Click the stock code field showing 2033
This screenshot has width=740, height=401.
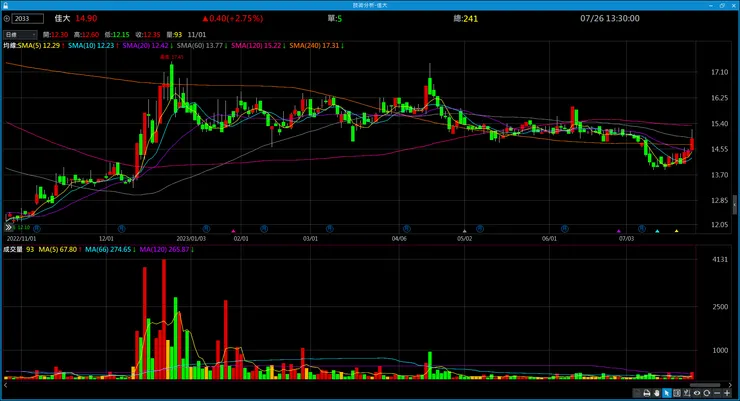point(28,19)
